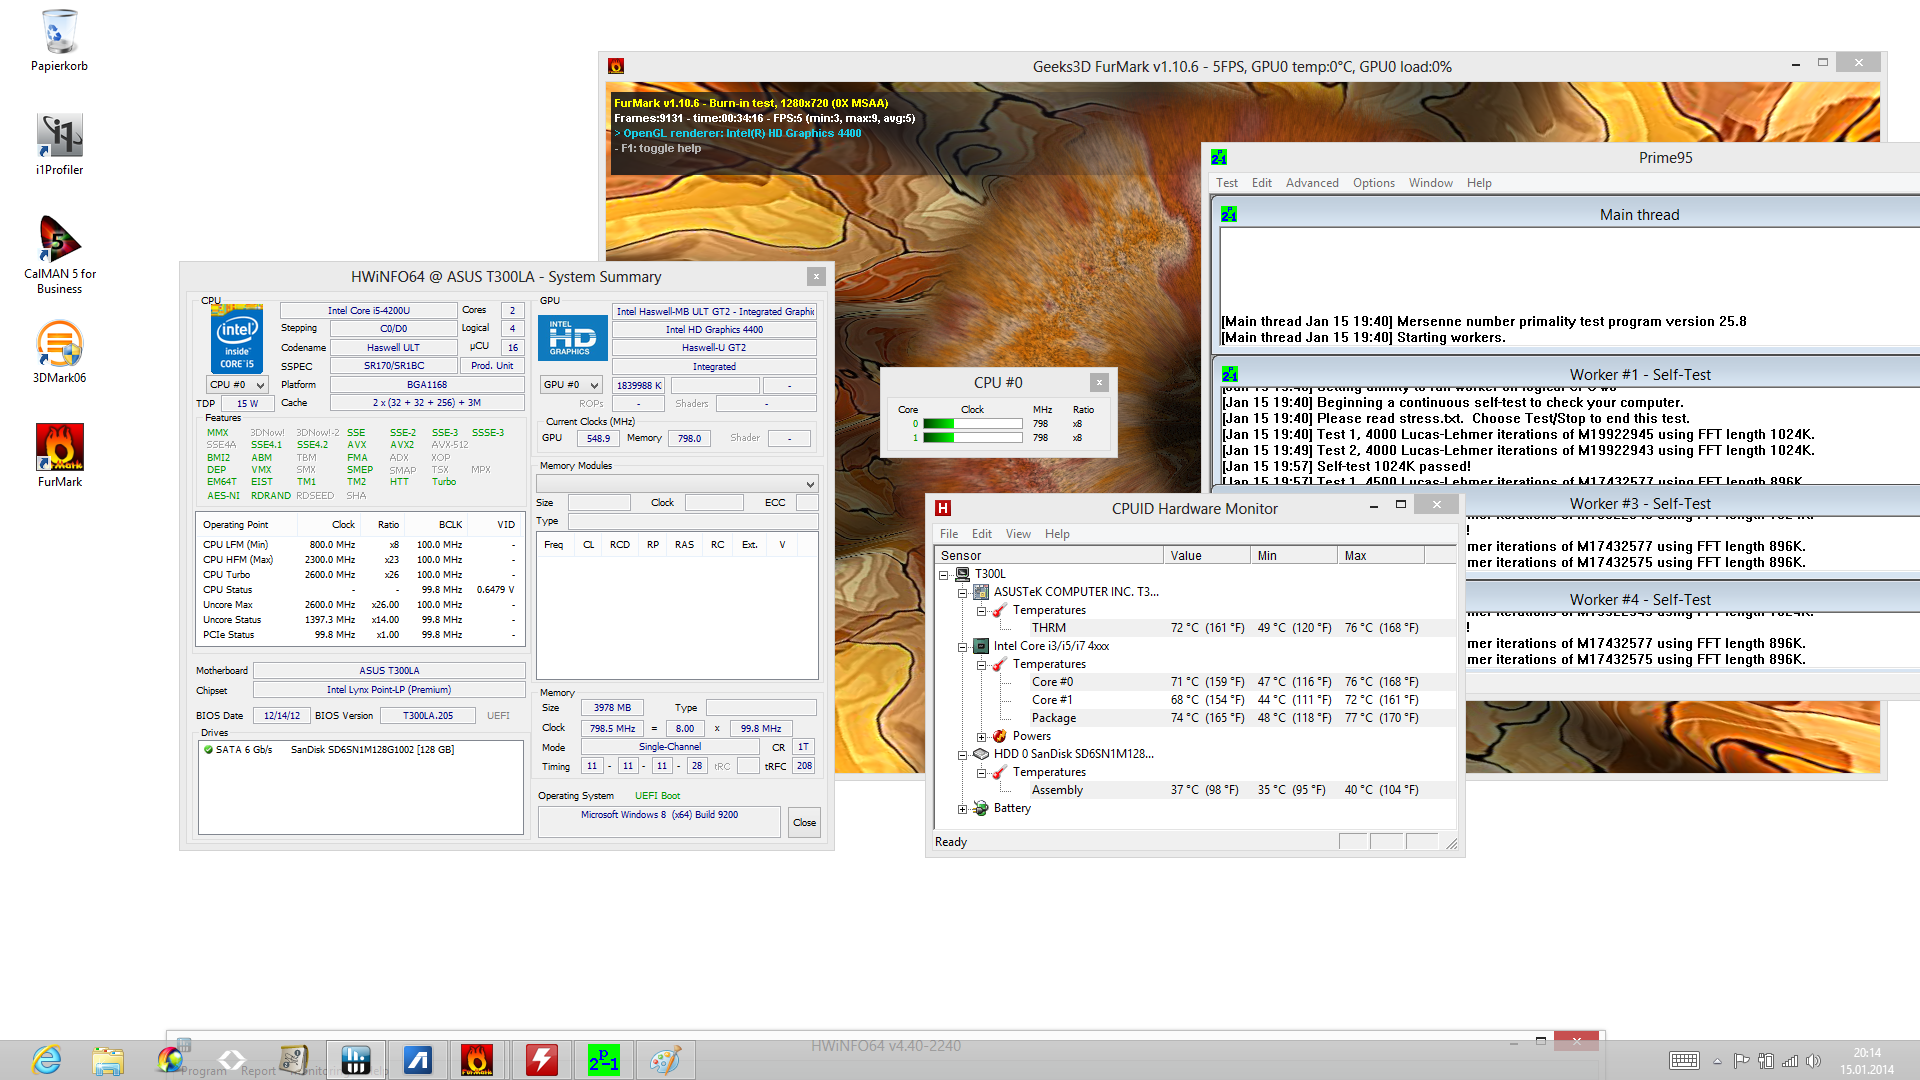1920x1080 pixels.
Task: Expand the Battery tree node
Action: pyautogui.click(x=962, y=809)
